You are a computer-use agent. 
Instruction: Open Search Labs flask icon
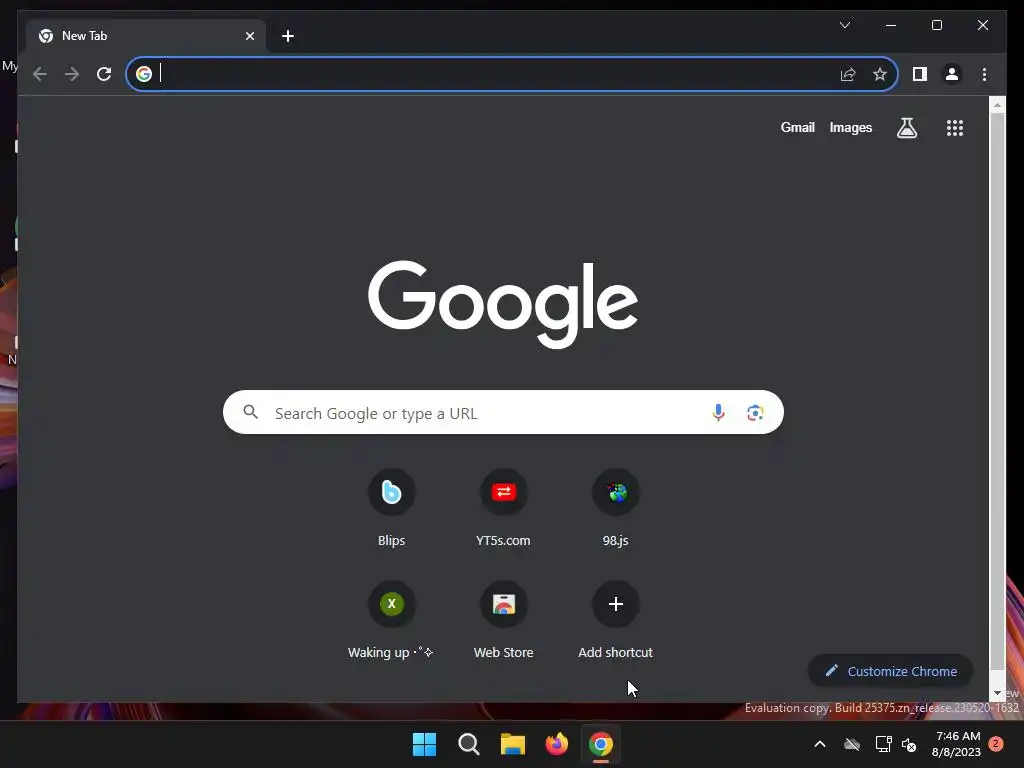(x=906, y=128)
